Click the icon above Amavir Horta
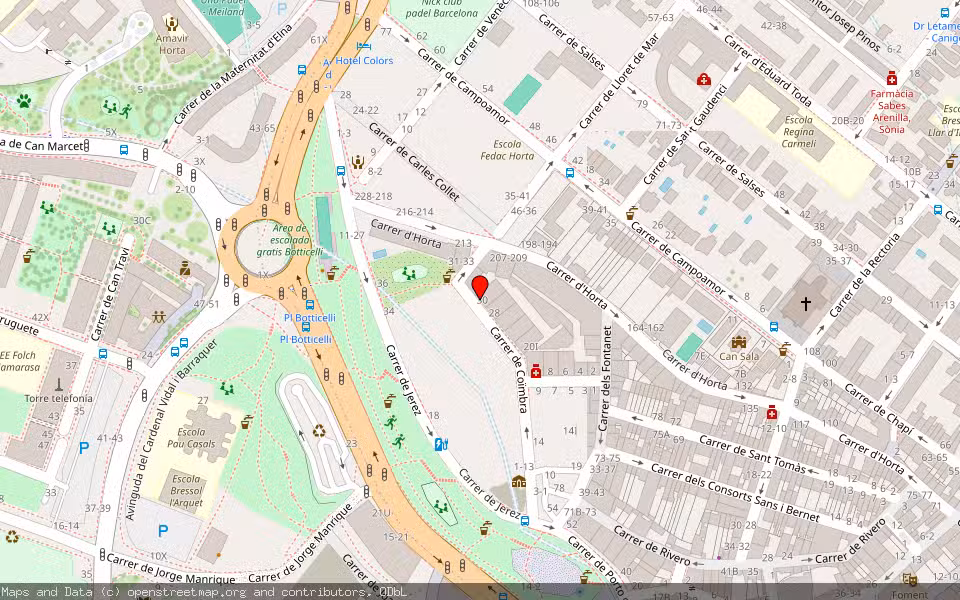 (171, 24)
